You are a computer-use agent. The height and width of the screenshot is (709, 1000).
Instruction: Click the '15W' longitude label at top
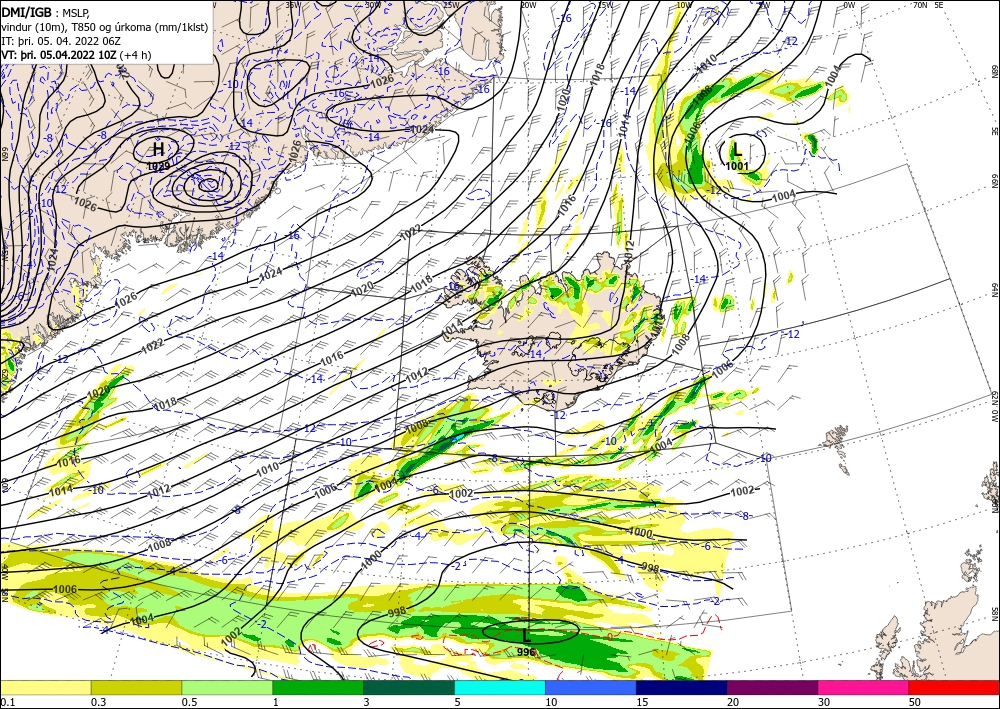(606, 5)
